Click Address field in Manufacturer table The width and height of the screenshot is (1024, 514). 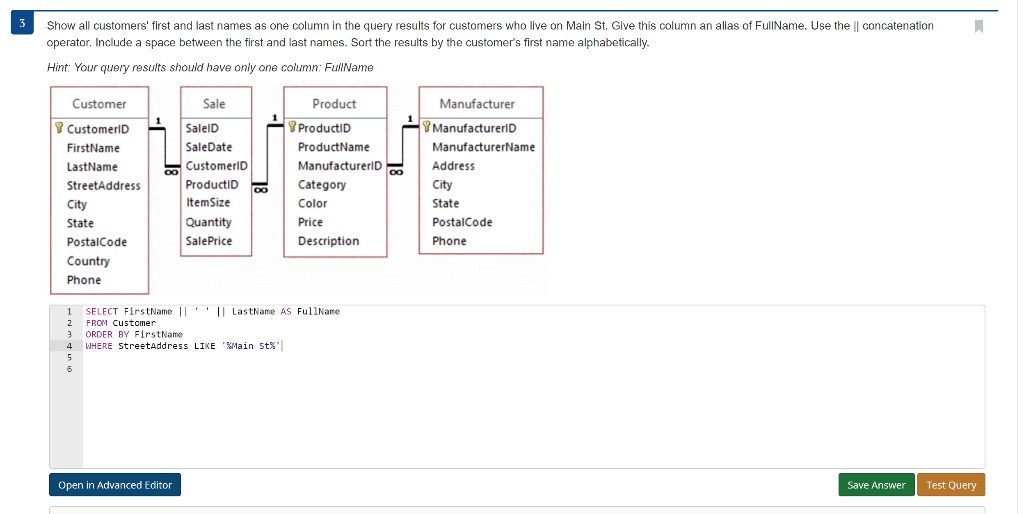(453, 166)
